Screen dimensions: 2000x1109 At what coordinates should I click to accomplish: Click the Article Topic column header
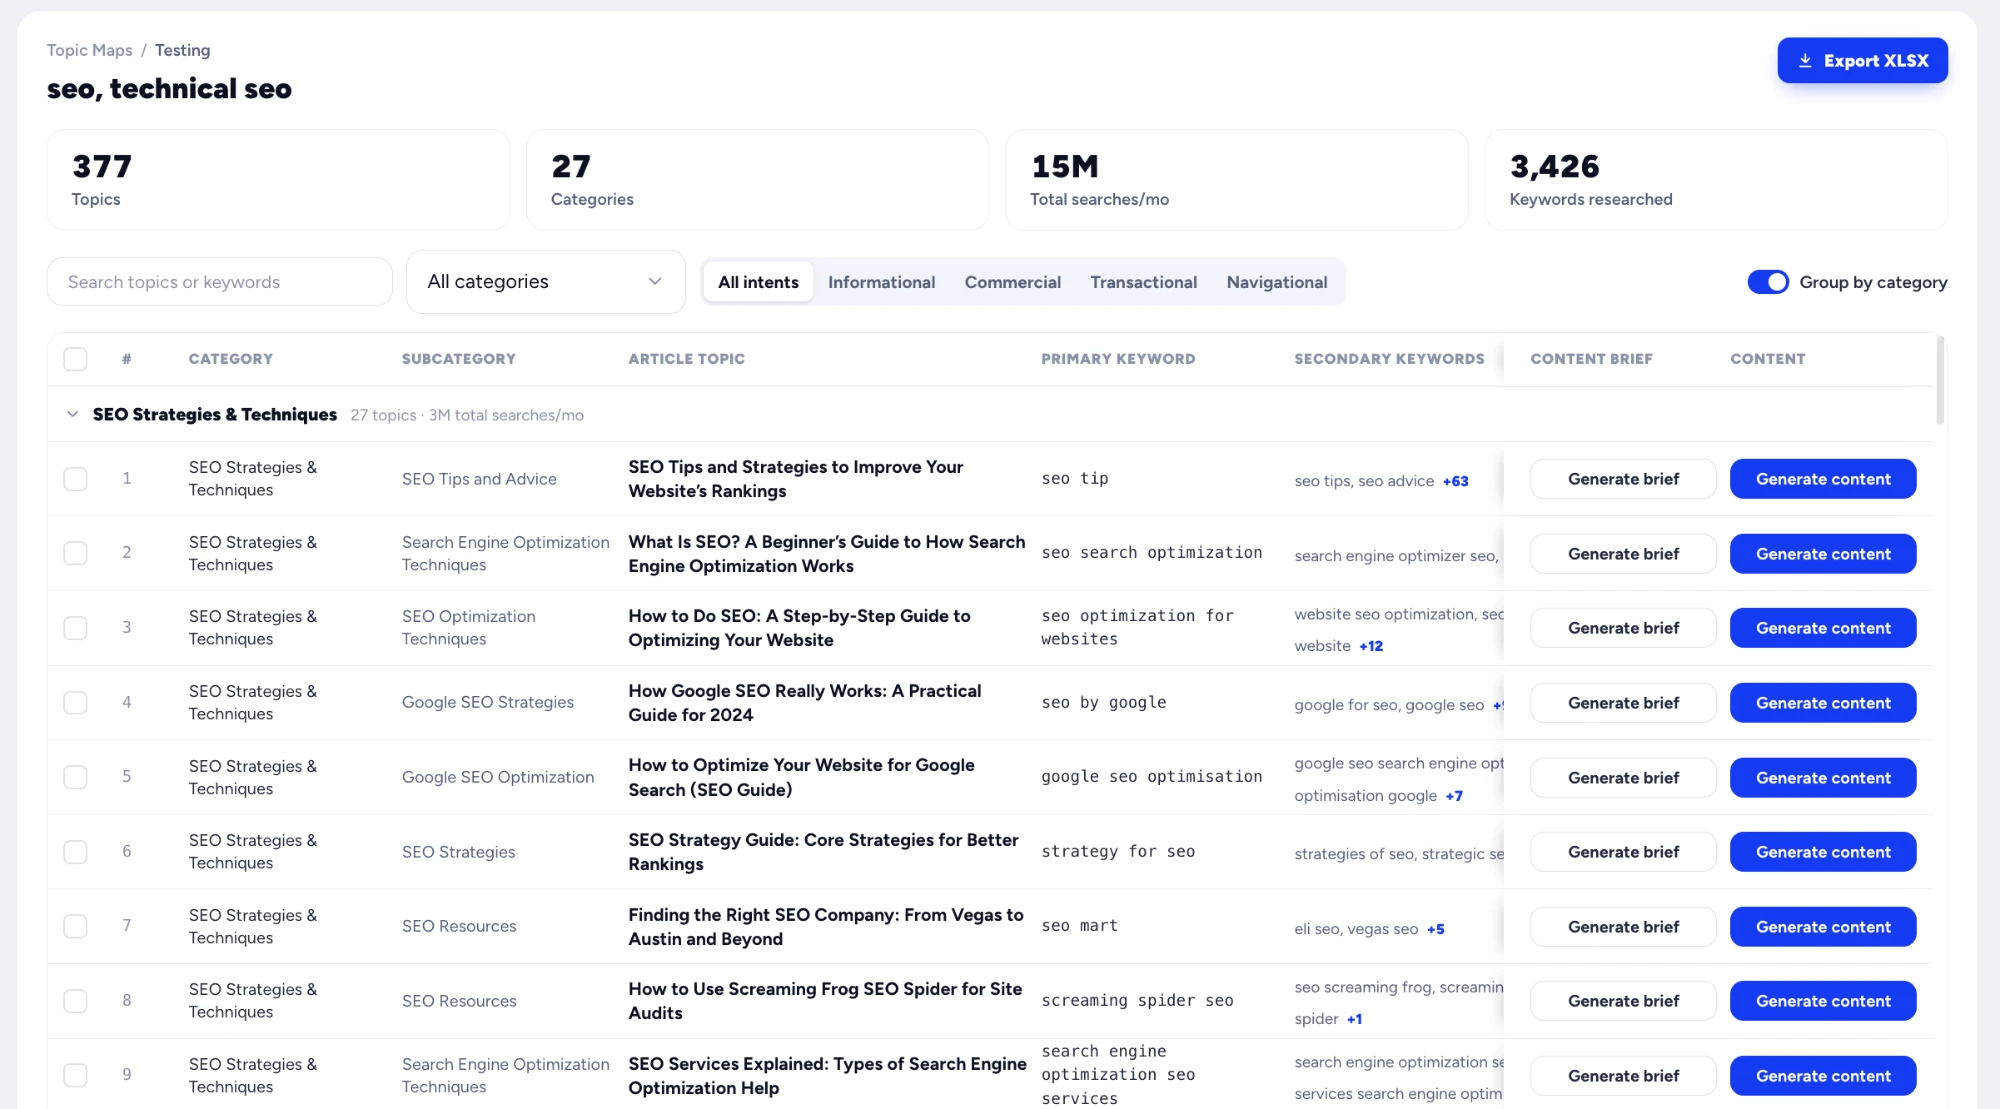pos(686,359)
